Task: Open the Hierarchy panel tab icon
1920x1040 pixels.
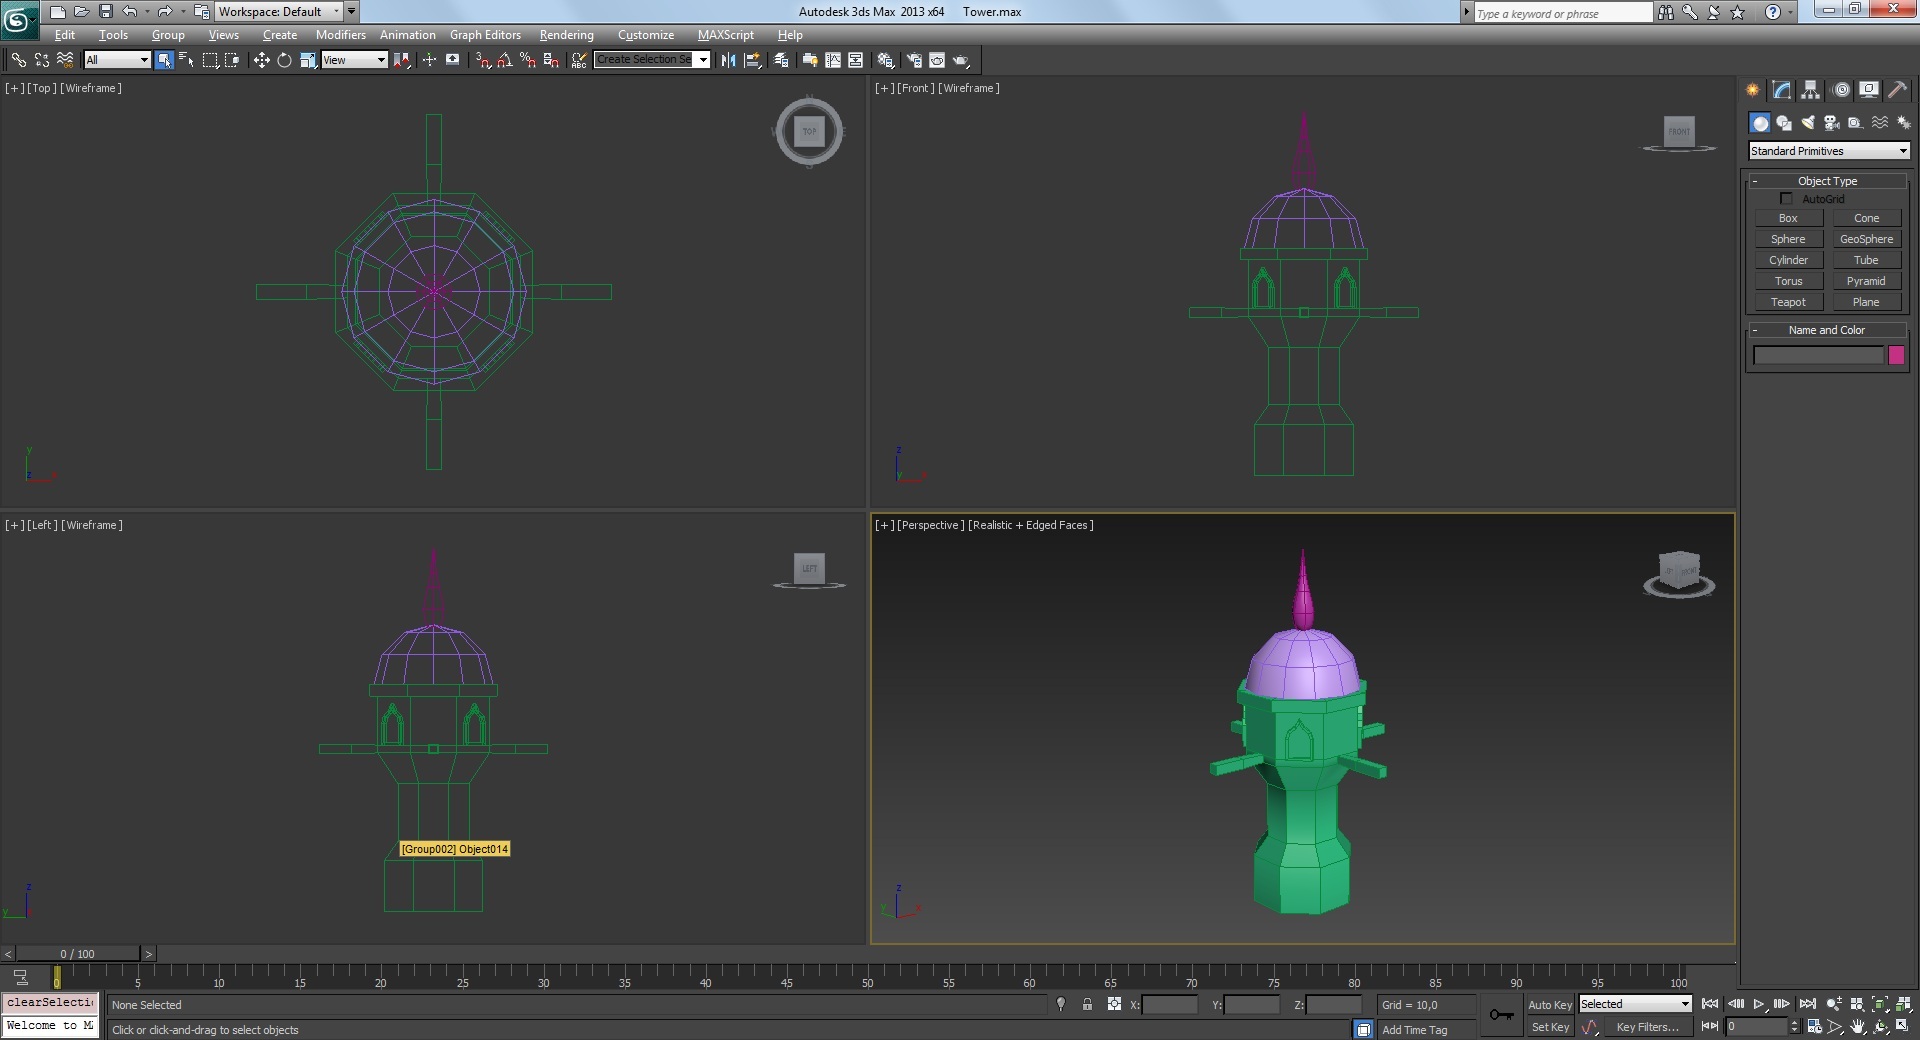Action: 1810,90
